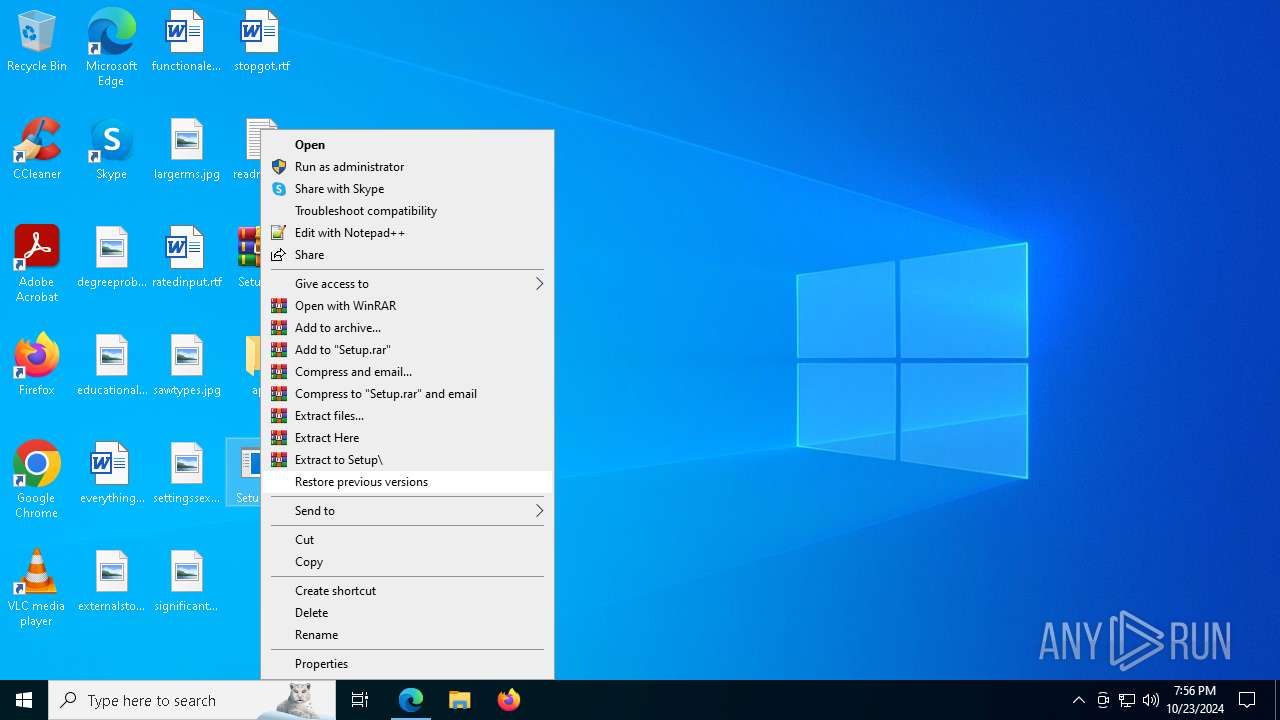Select the Adobe Acrobat desktop shortcut
The height and width of the screenshot is (720, 1280).
(x=37, y=264)
